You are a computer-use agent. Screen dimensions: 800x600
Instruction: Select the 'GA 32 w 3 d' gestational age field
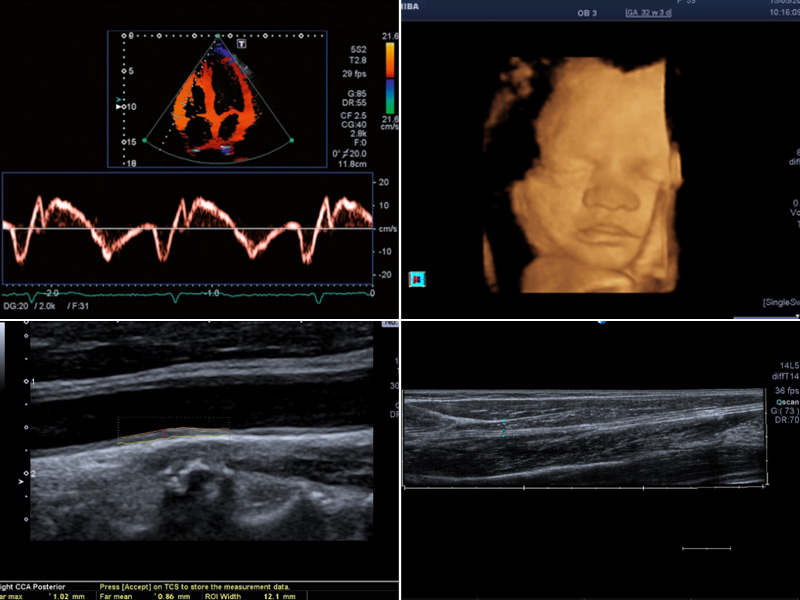(x=648, y=13)
